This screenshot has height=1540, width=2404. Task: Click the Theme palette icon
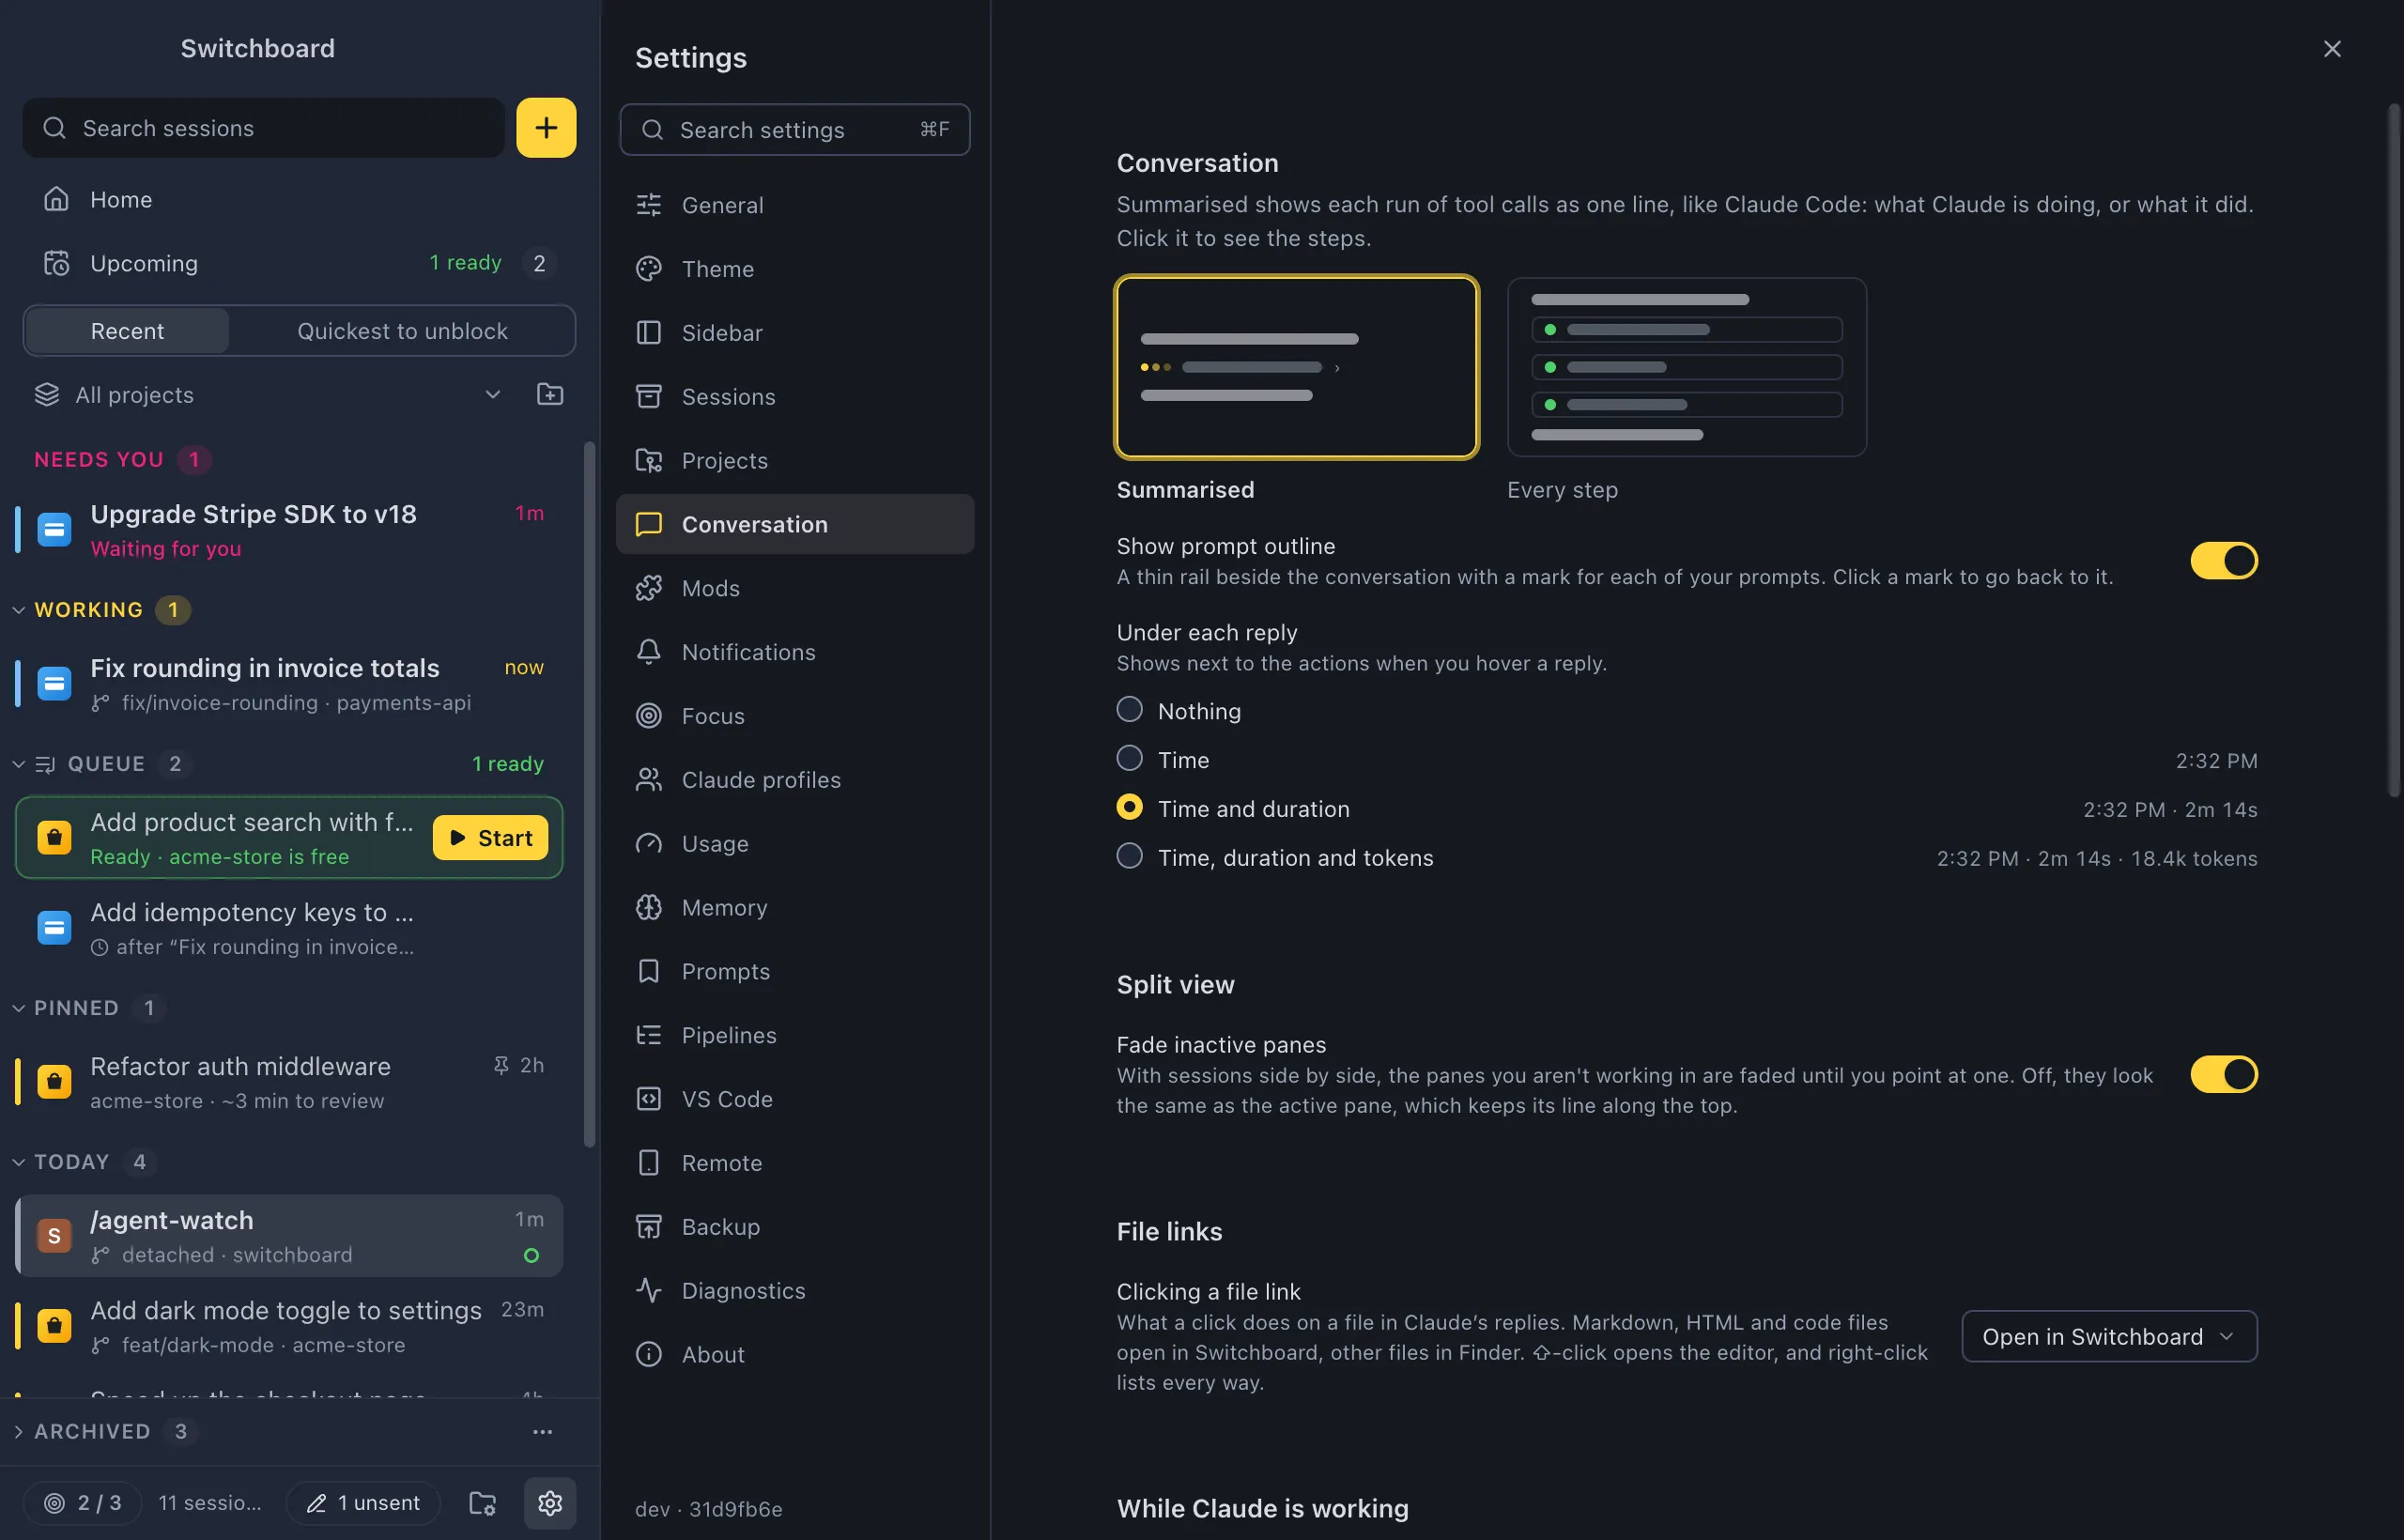[649, 269]
